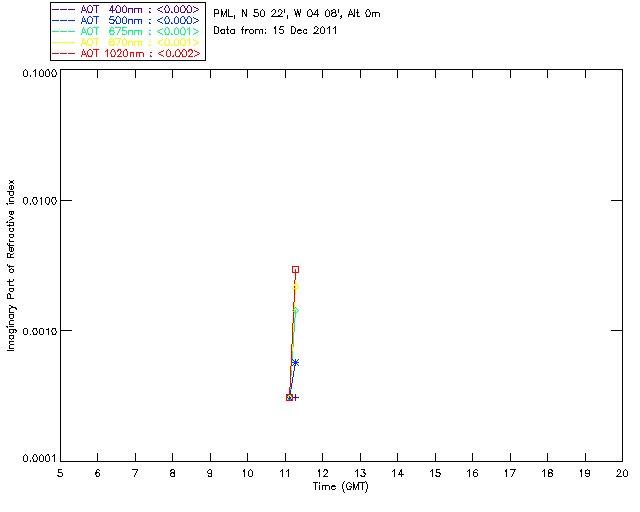Click the AOT 870nm legend entry
The width and height of the screenshot is (640, 512).
coord(126,42)
